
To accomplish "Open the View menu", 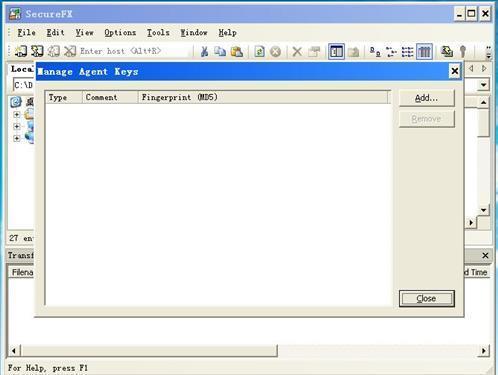I will [84, 32].
